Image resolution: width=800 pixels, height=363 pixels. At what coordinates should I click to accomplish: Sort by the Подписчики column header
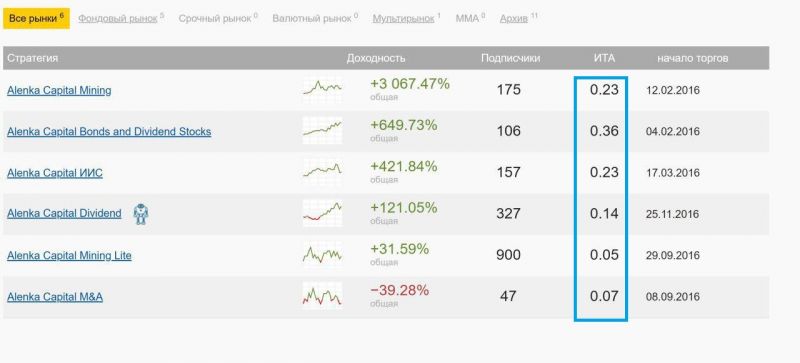[x=510, y=58]
